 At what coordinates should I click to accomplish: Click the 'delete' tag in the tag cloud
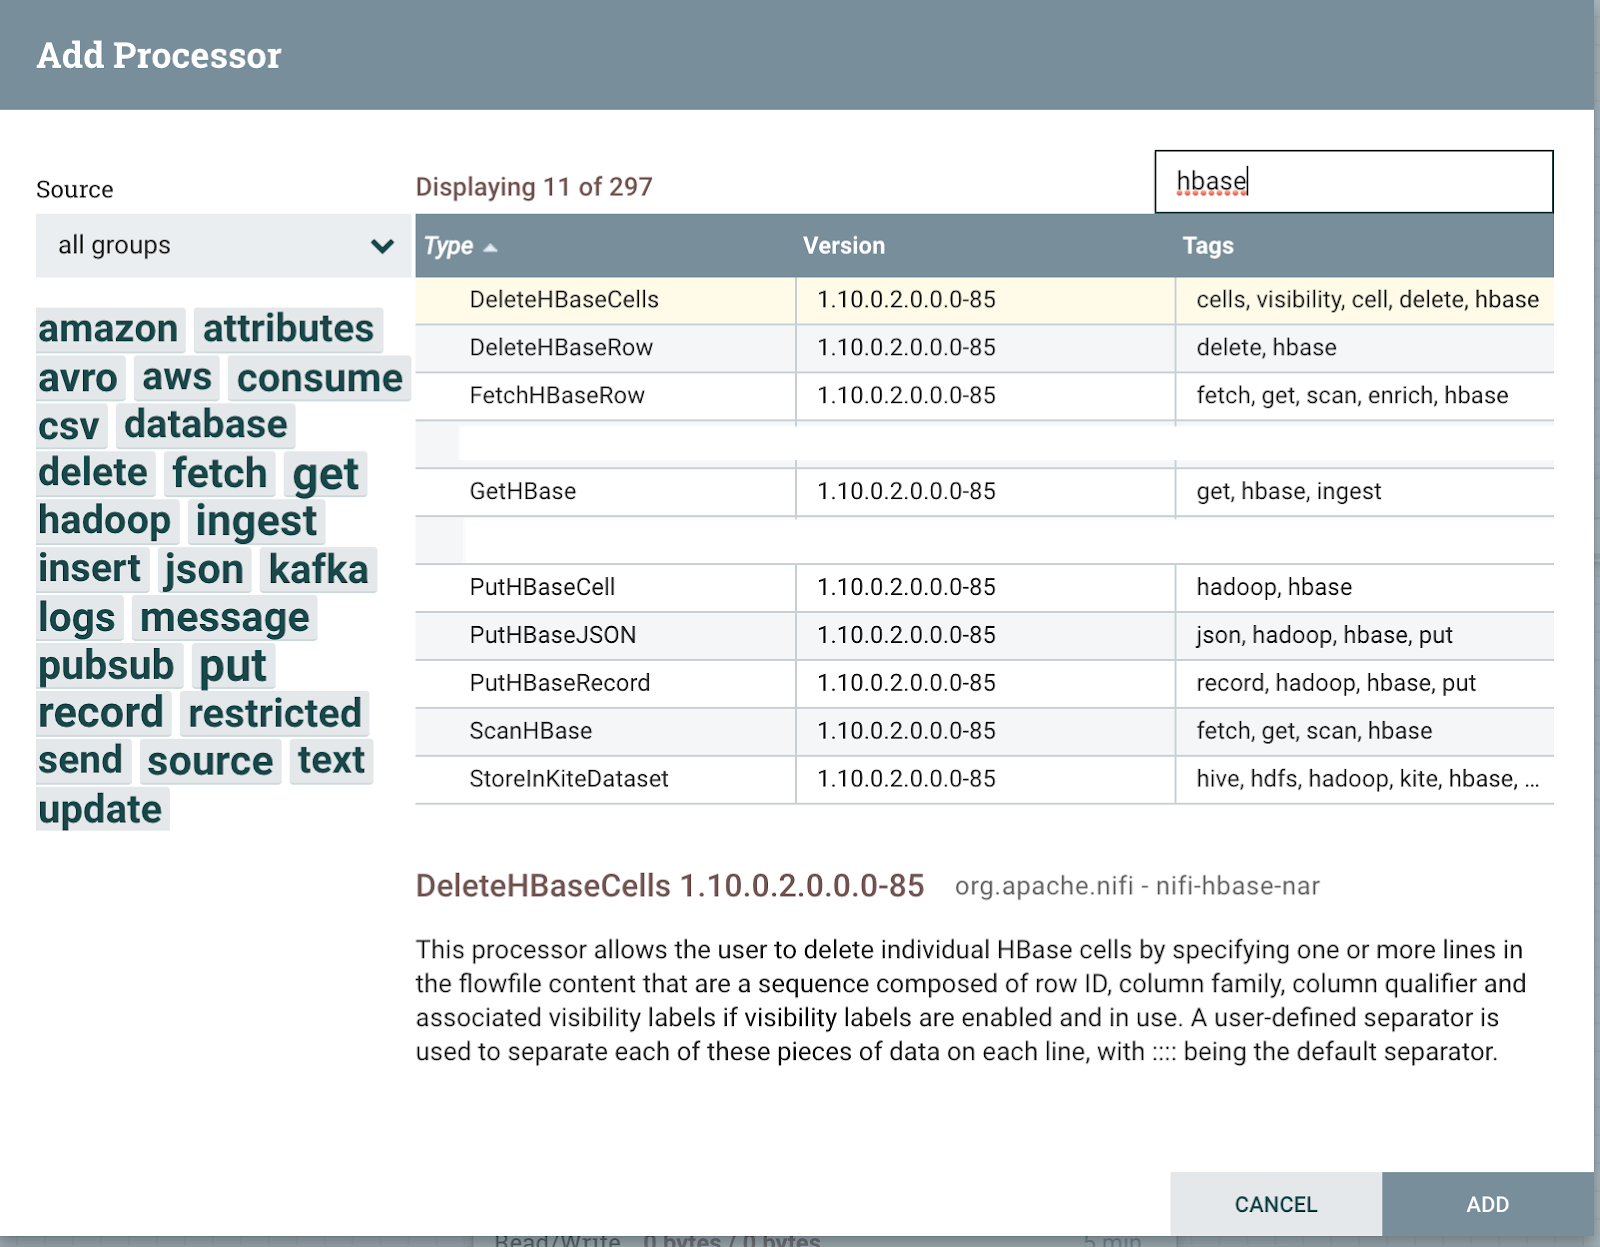tap(93, 473)
